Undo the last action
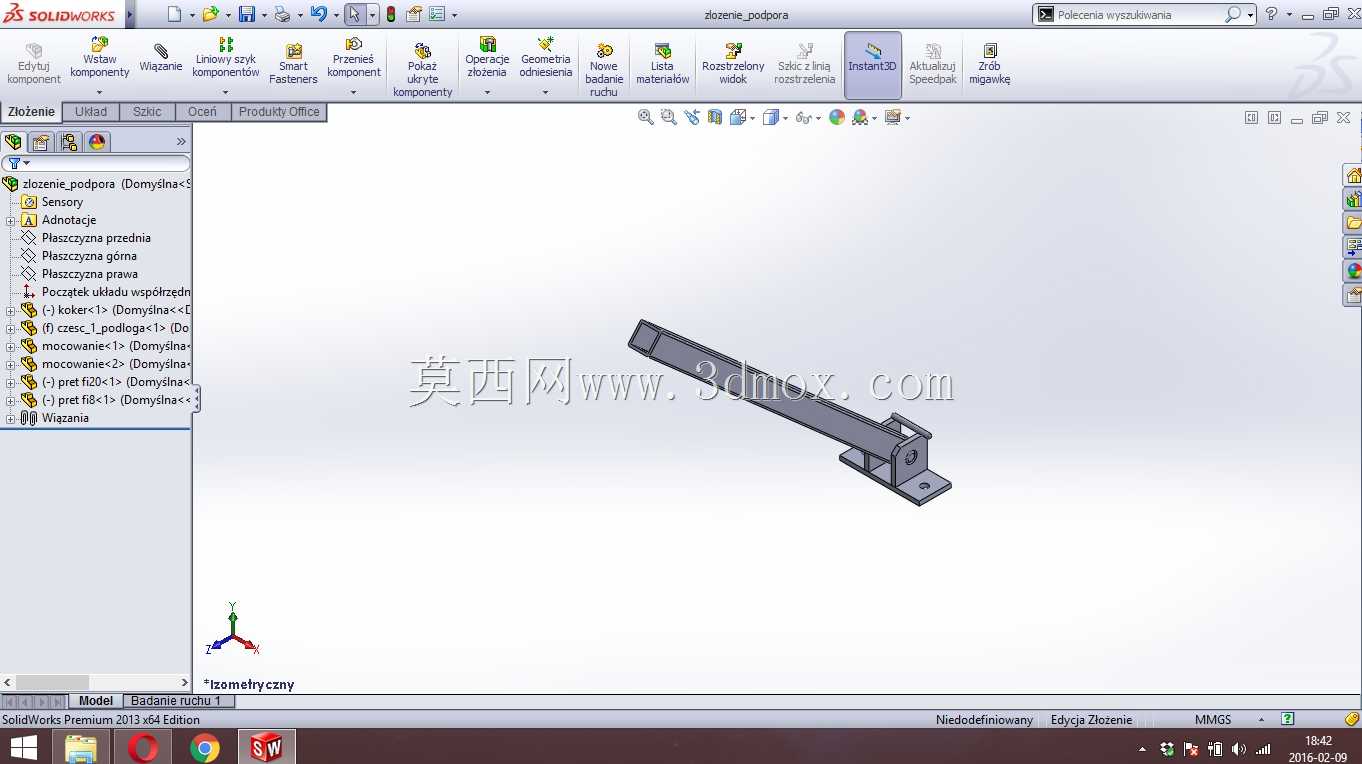Viewport: 1362px width, 764px height. click(318, 14)
